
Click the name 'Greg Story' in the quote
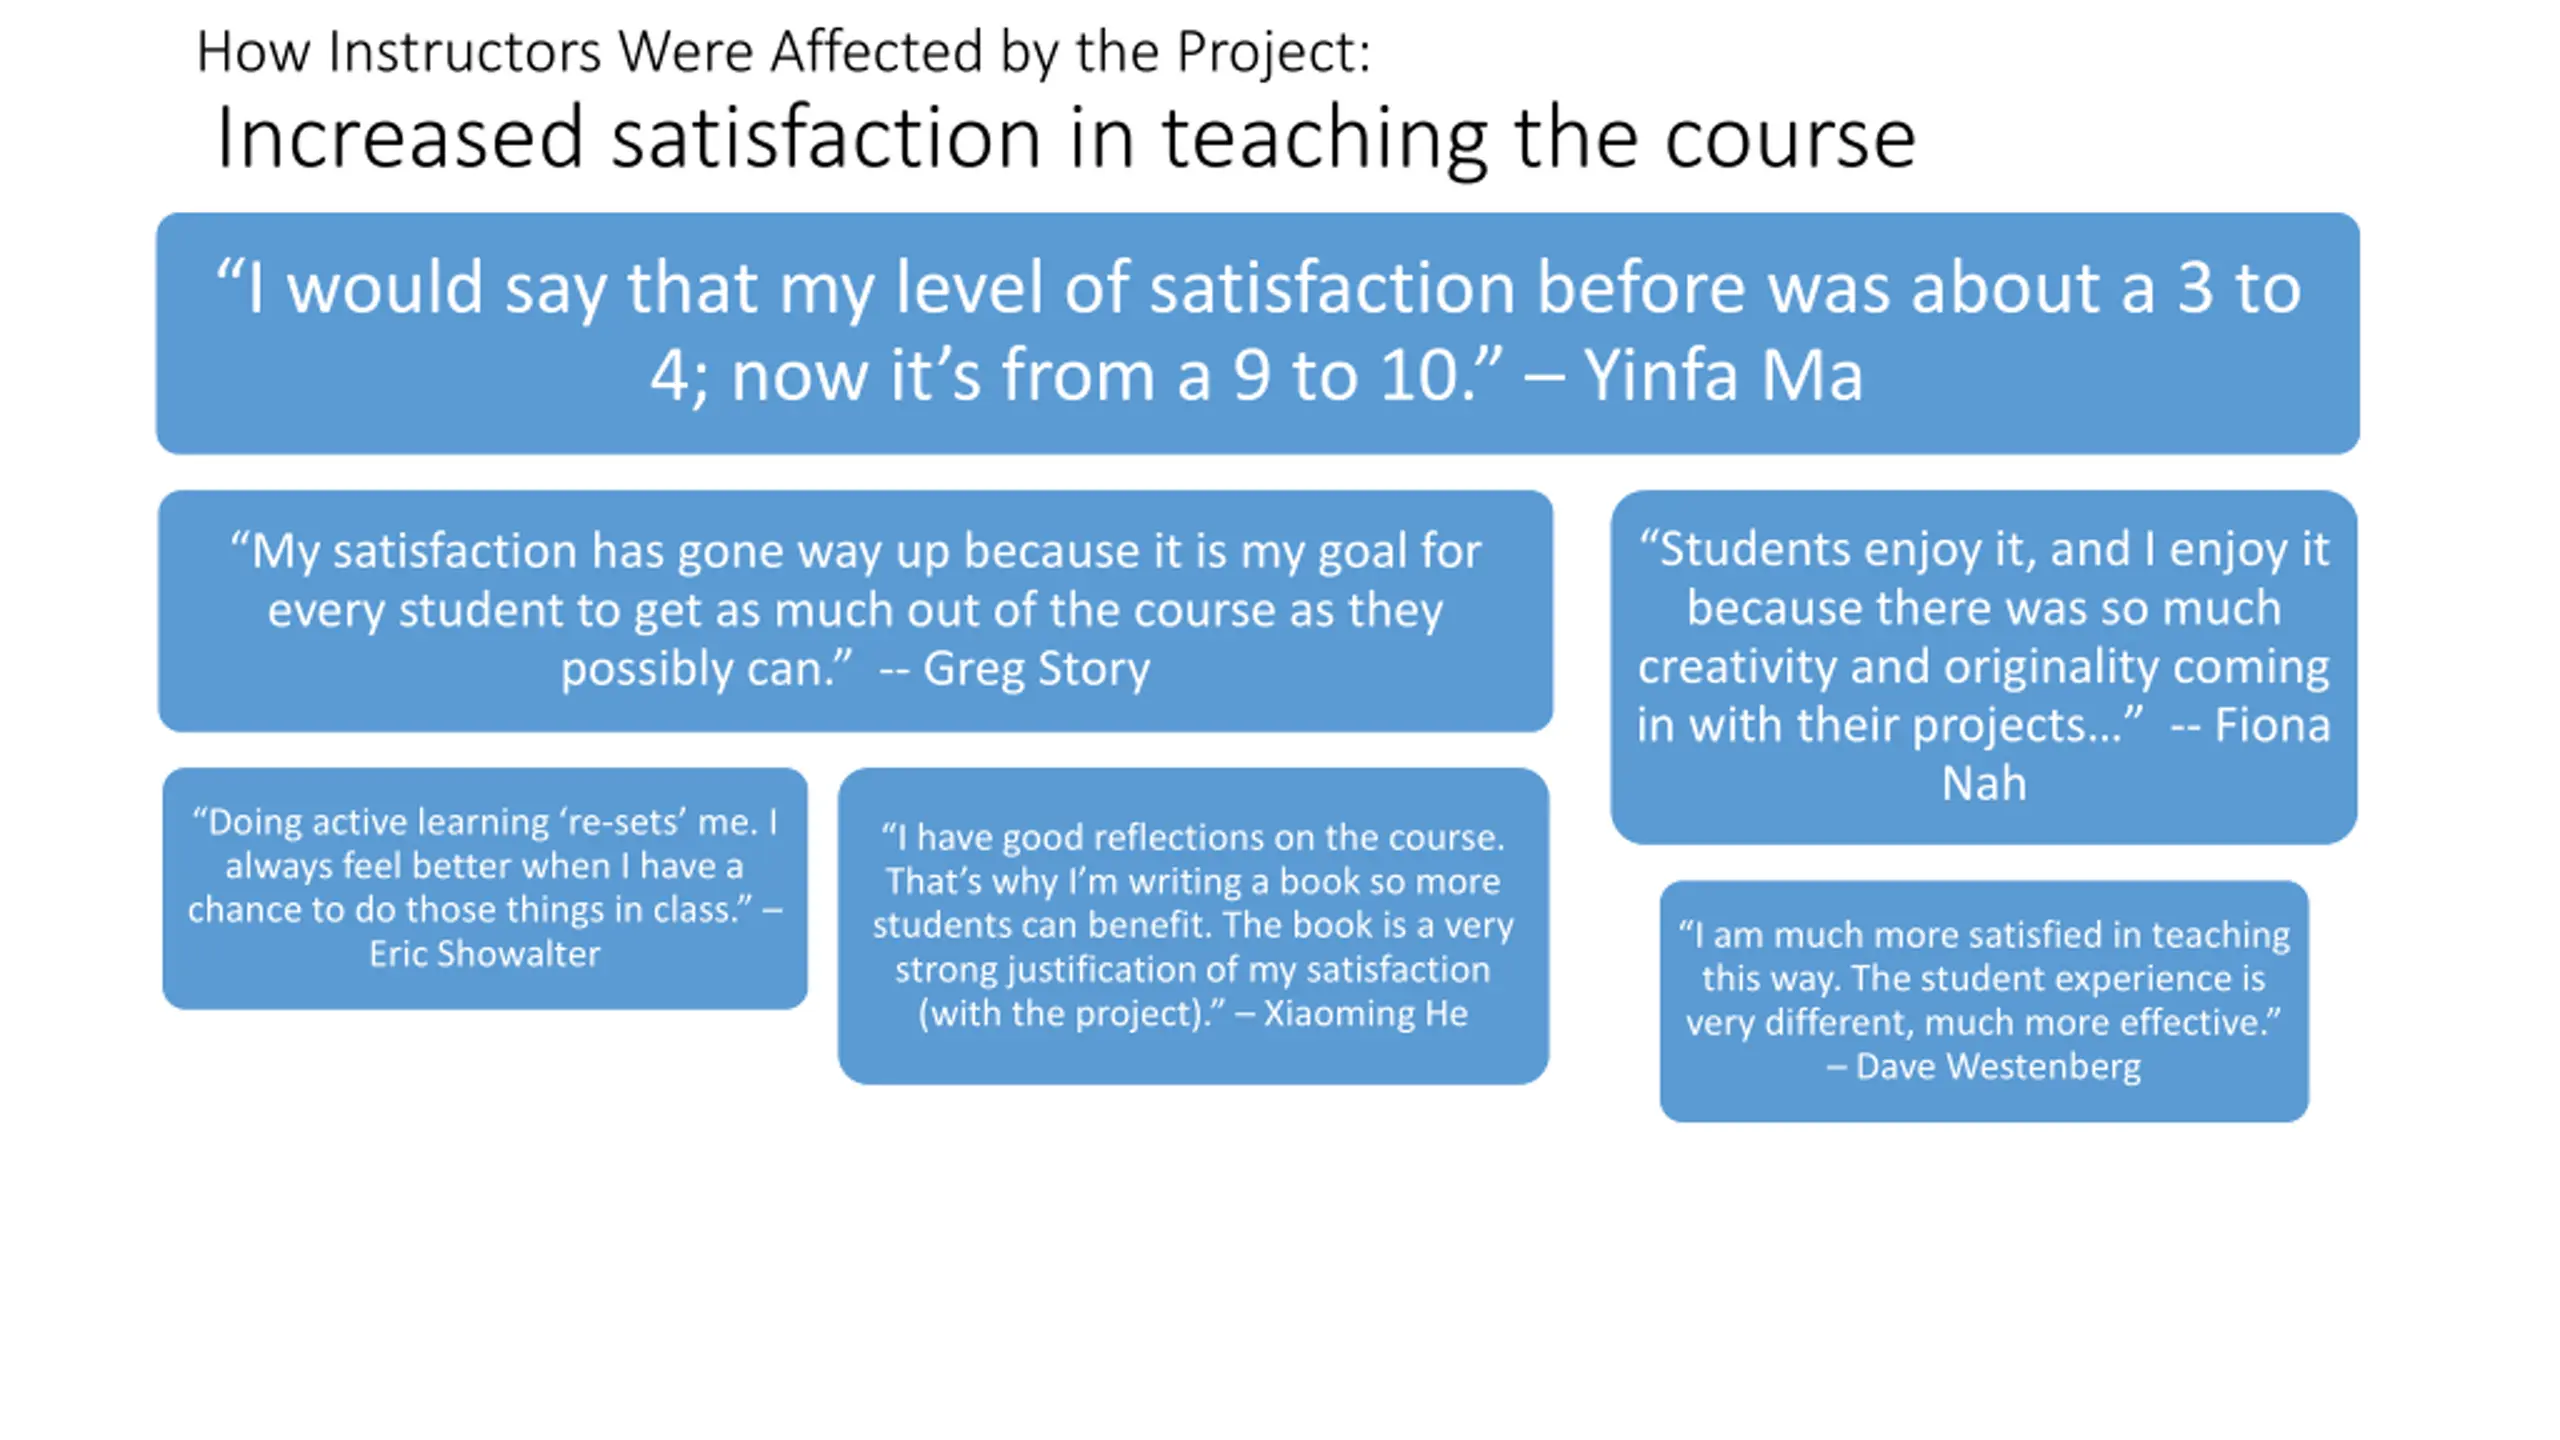pos(1035,668)
